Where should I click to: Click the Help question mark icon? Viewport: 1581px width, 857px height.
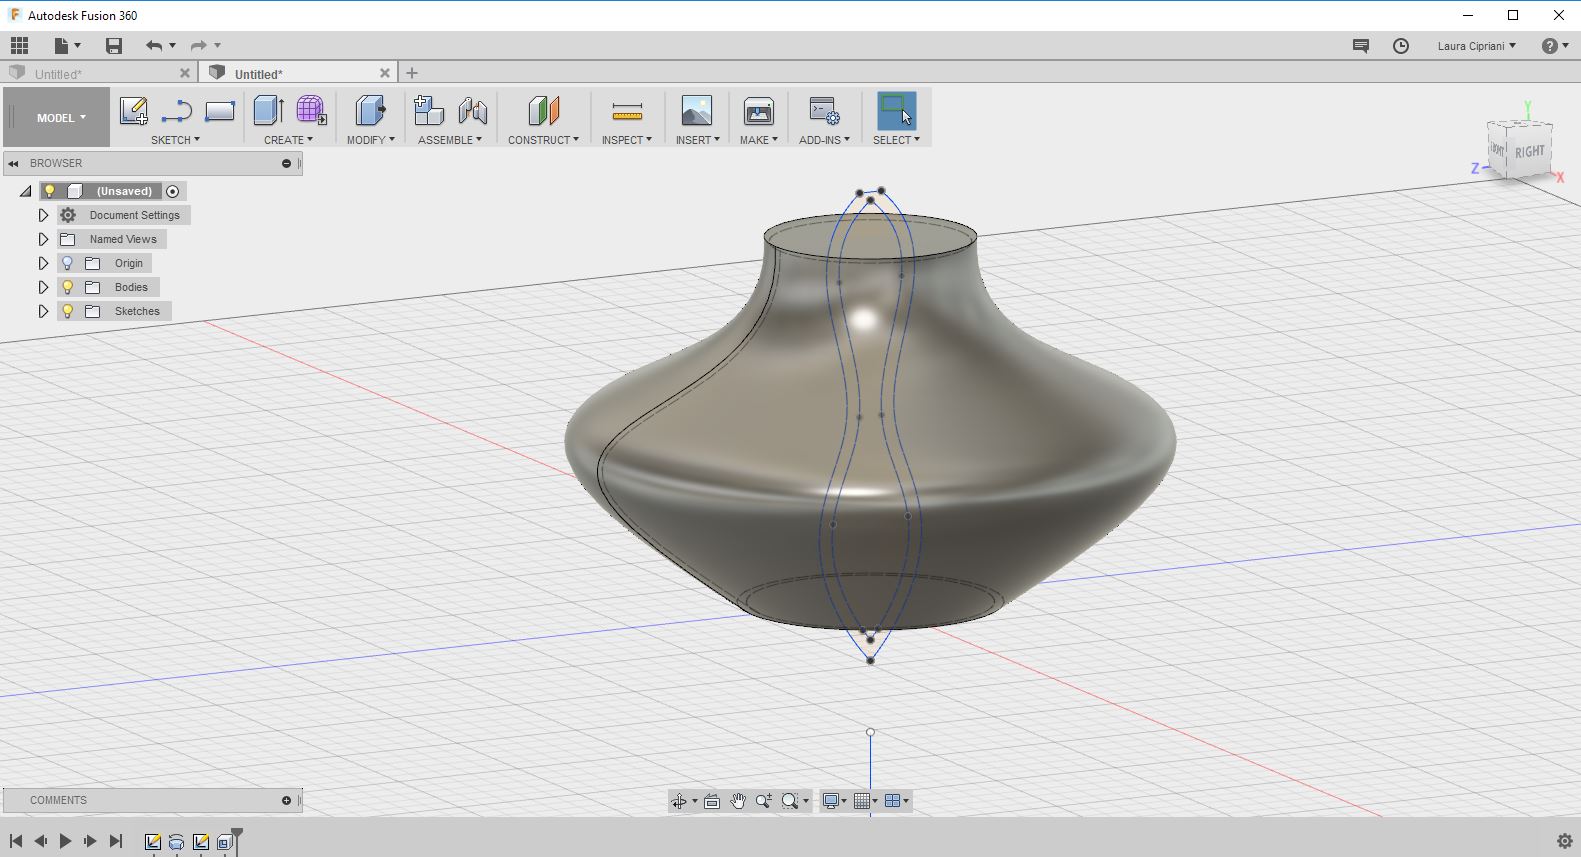[x=1549, y=46]
